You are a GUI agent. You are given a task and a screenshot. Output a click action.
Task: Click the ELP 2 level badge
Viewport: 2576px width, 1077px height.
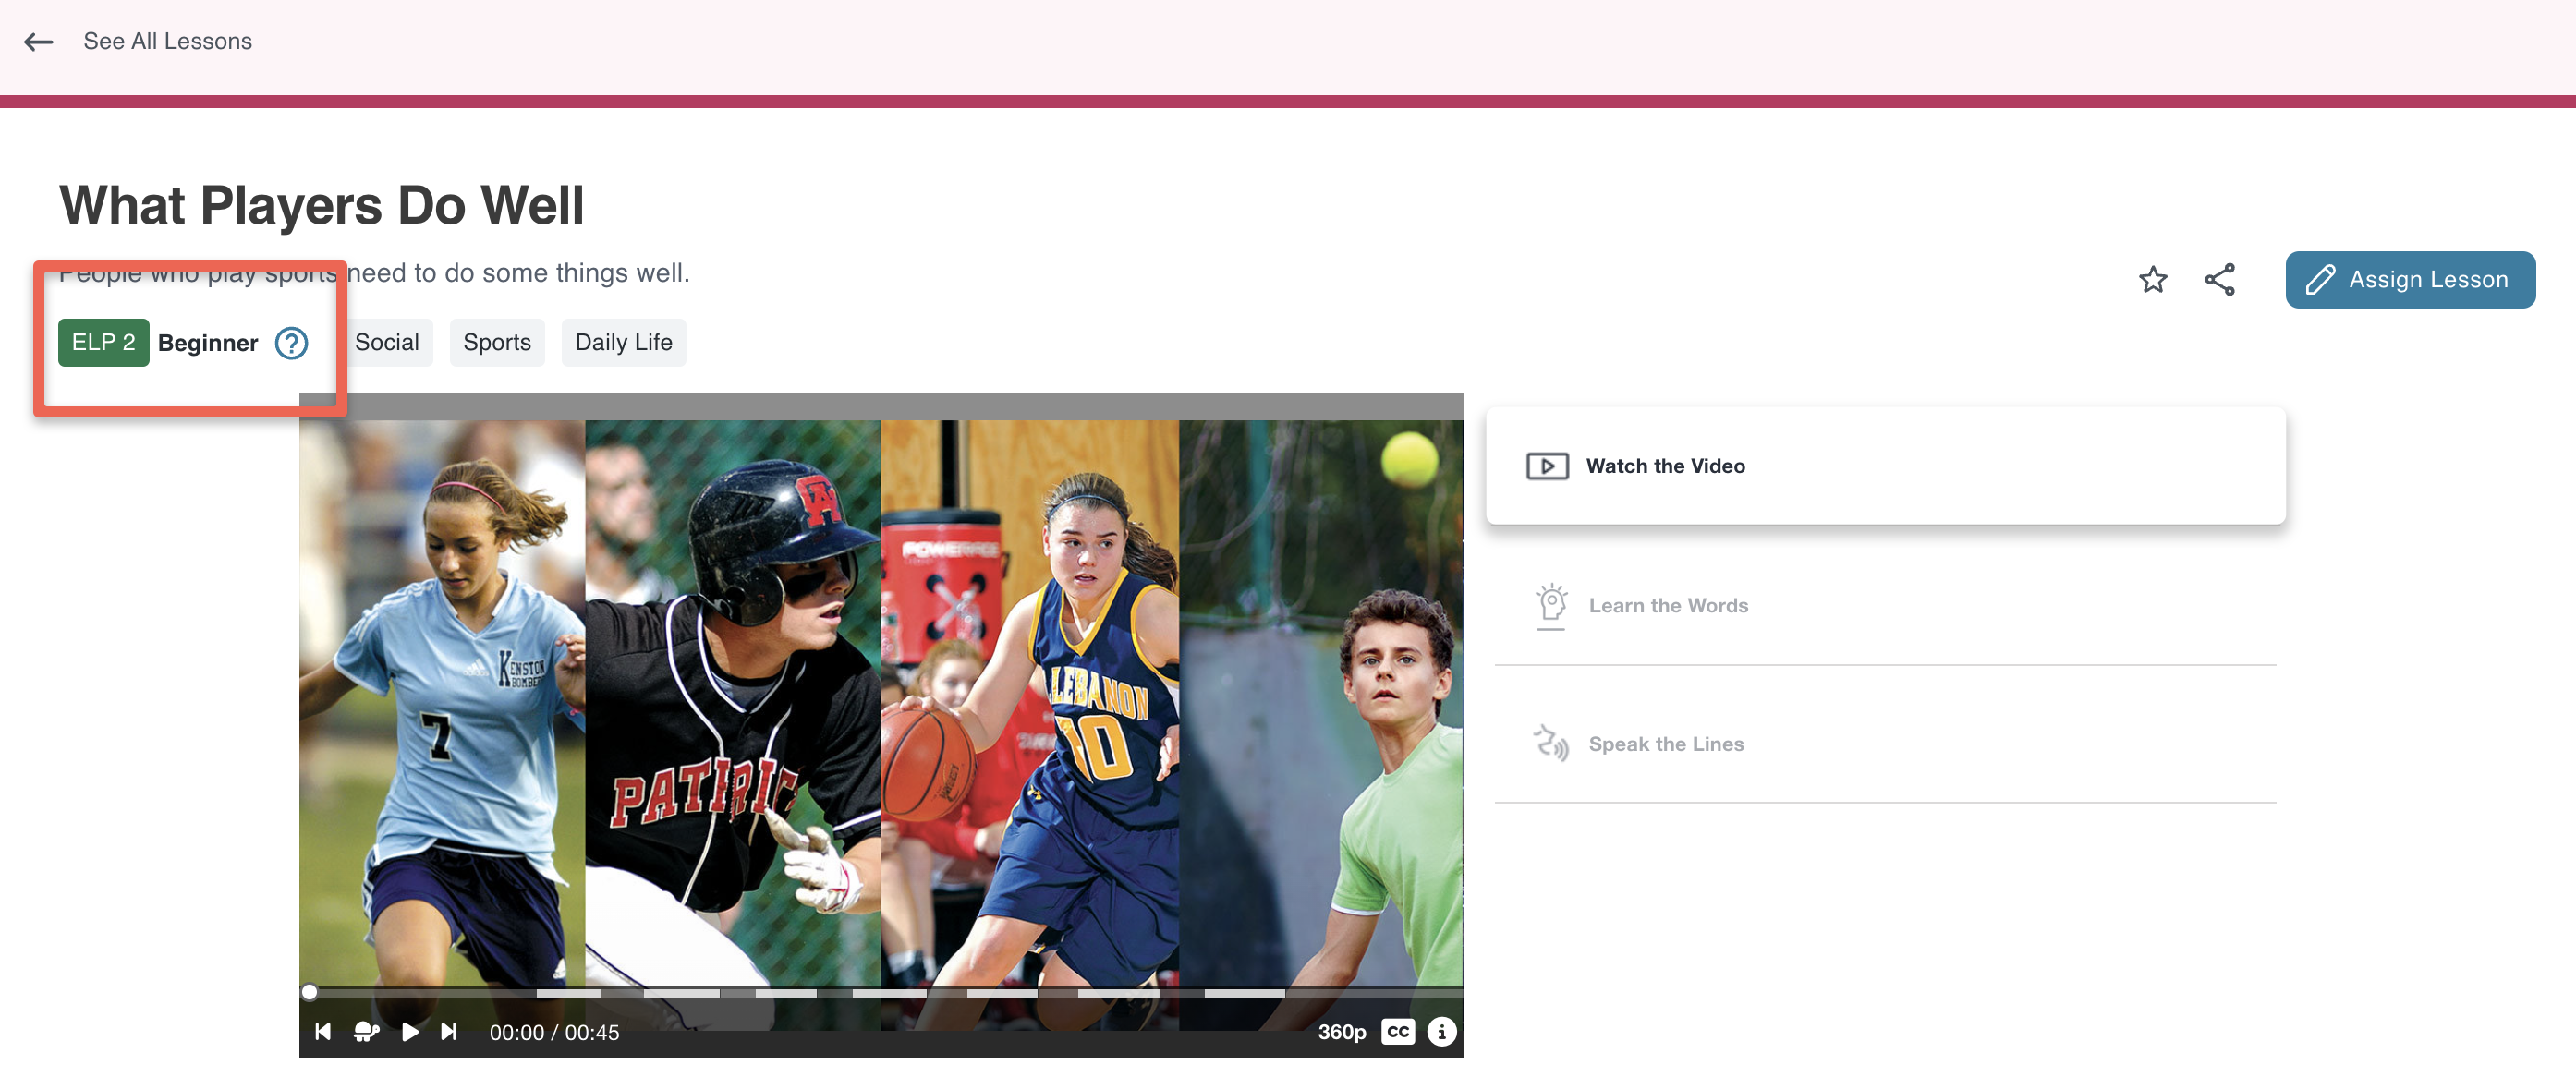point(103,342)
